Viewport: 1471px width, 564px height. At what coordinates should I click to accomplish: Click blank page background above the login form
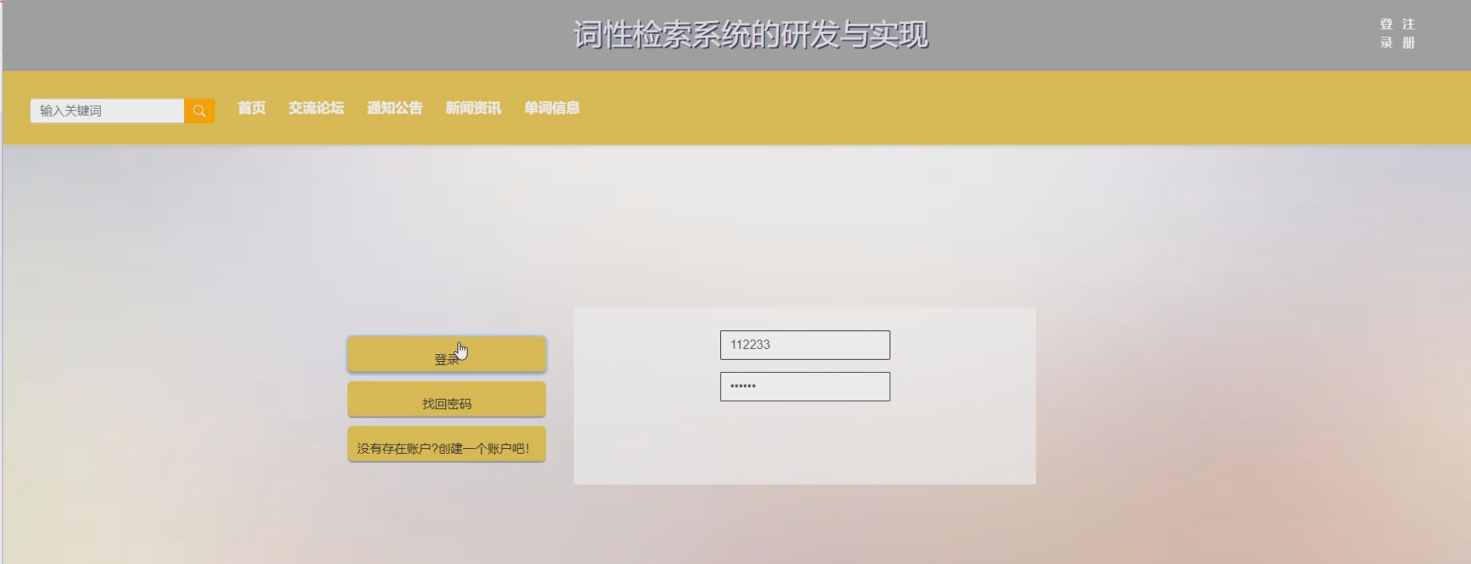[800, 230]
